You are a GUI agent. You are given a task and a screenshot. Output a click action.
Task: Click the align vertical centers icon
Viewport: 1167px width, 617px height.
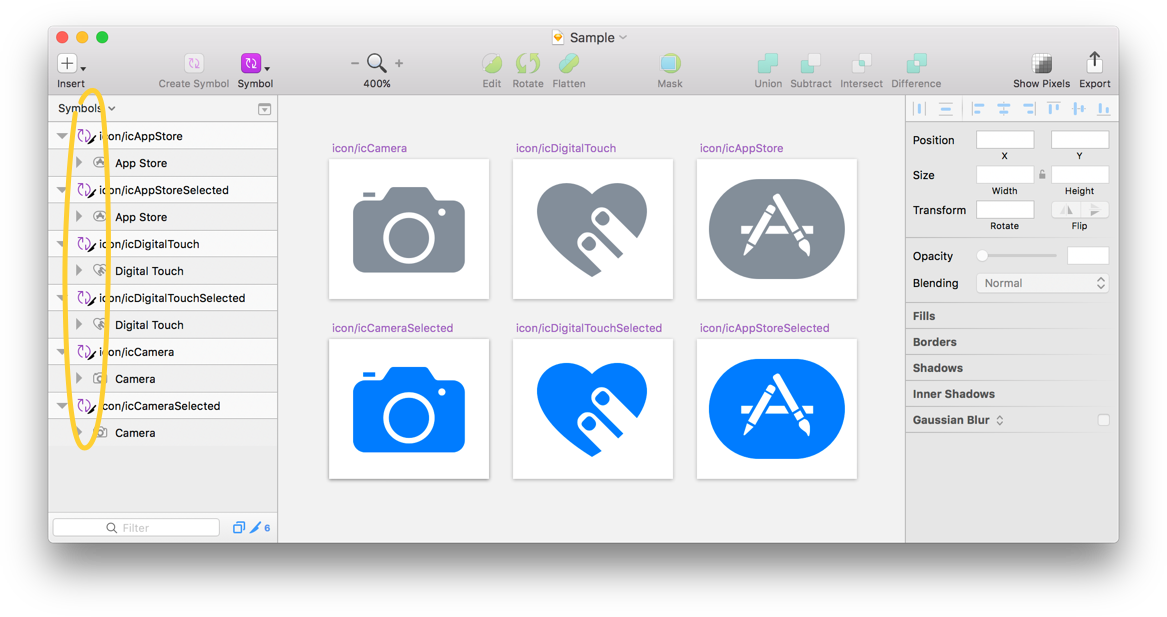pos(1078,109)
